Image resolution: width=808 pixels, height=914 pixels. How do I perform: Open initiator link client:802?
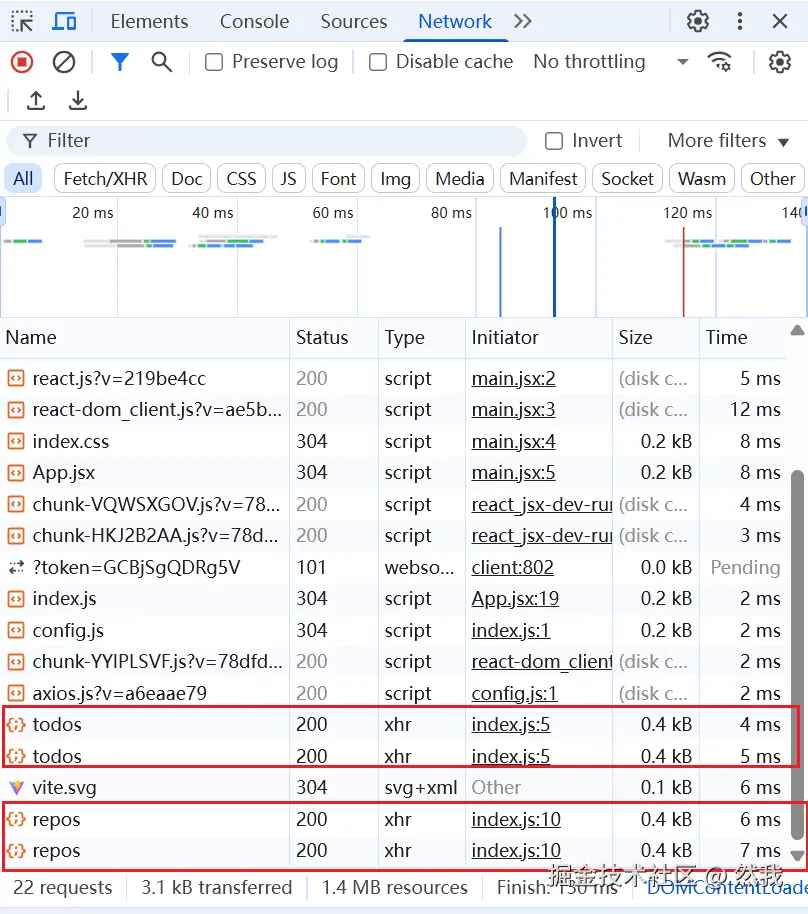tap(512, 567)
